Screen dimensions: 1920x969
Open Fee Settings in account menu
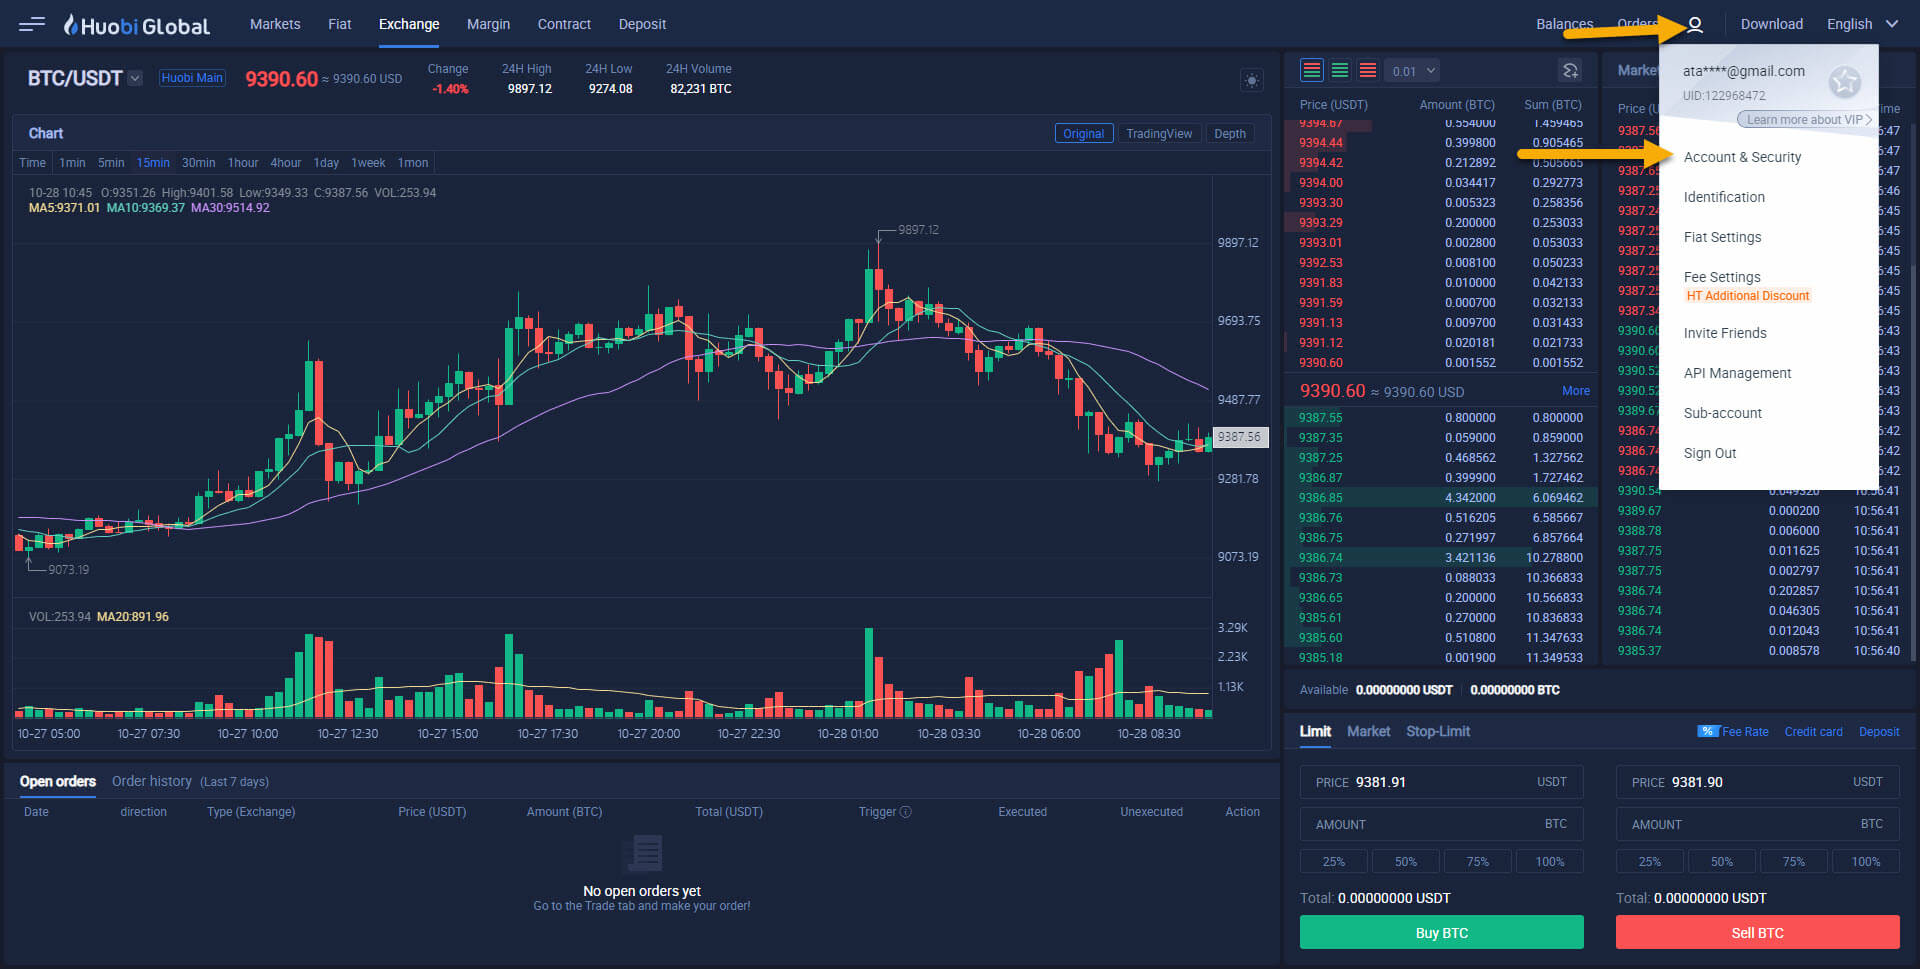click(x=1722, y=277)
